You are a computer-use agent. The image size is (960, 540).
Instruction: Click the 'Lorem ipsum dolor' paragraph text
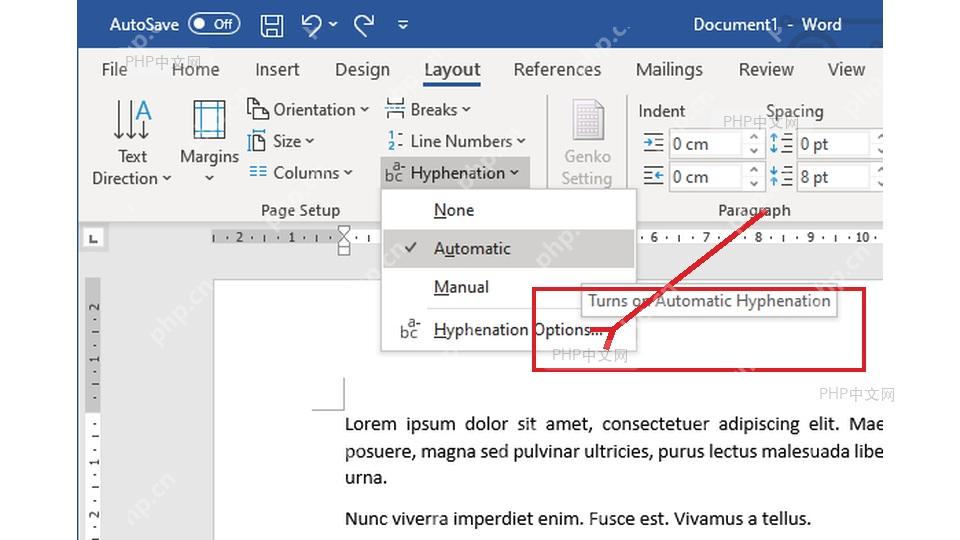pos(613,451)
